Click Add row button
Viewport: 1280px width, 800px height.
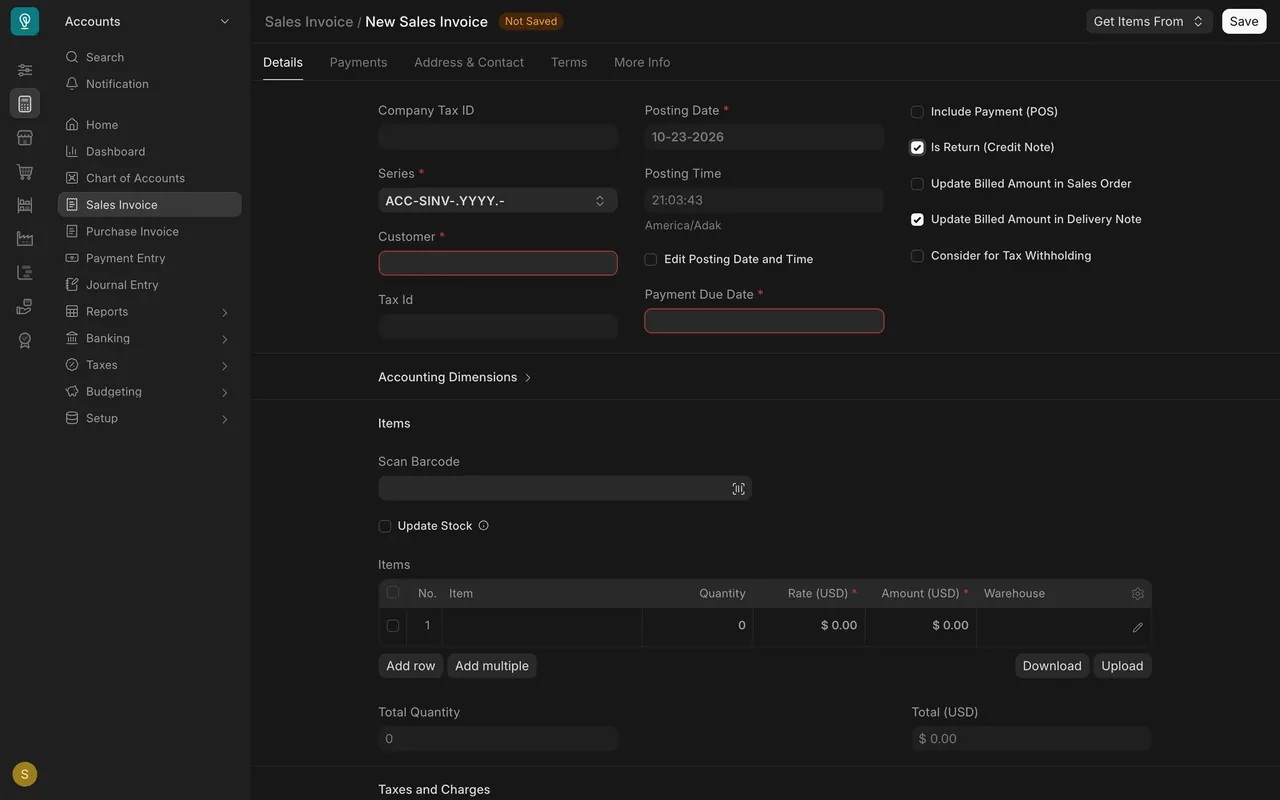[x=411, y=666]
